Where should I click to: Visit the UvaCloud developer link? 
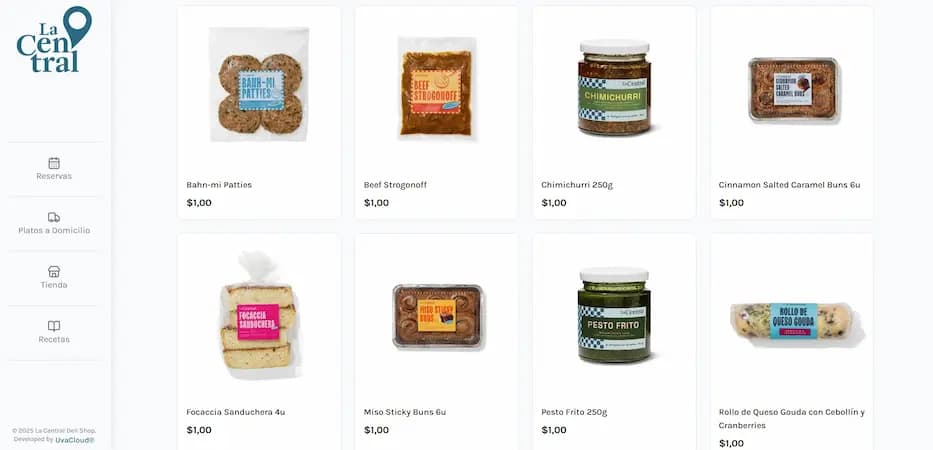[x=75, y=440]
